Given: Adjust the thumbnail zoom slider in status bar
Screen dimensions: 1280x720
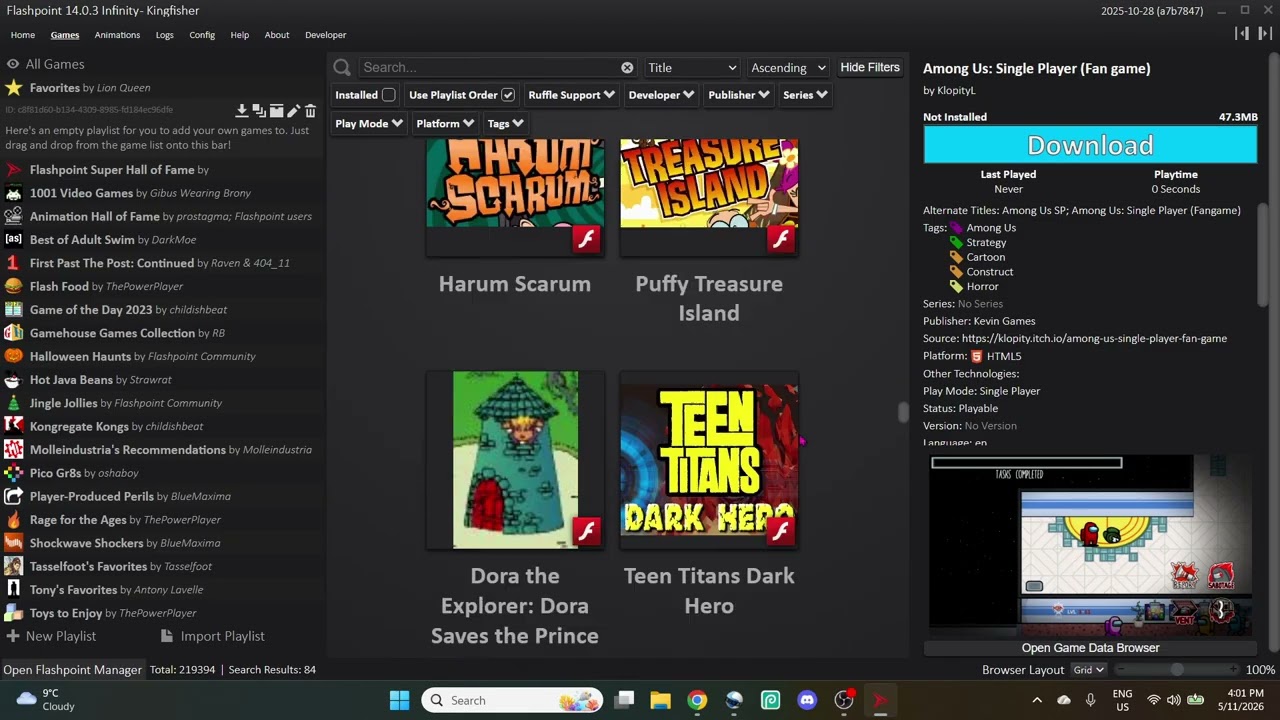Looking at the screenshot, I should [1176, 670].
